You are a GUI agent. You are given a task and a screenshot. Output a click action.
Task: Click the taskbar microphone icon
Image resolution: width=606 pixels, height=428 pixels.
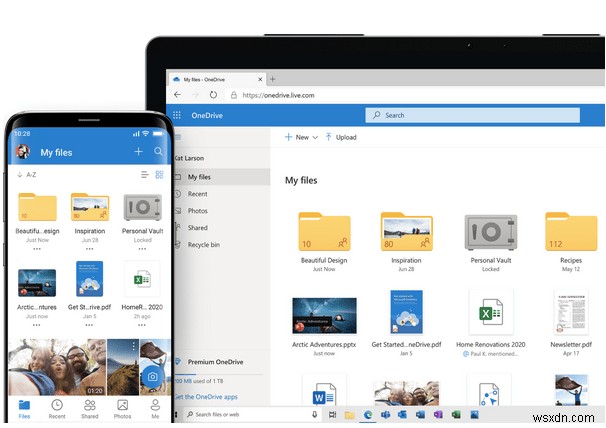[x=315, y=414]
